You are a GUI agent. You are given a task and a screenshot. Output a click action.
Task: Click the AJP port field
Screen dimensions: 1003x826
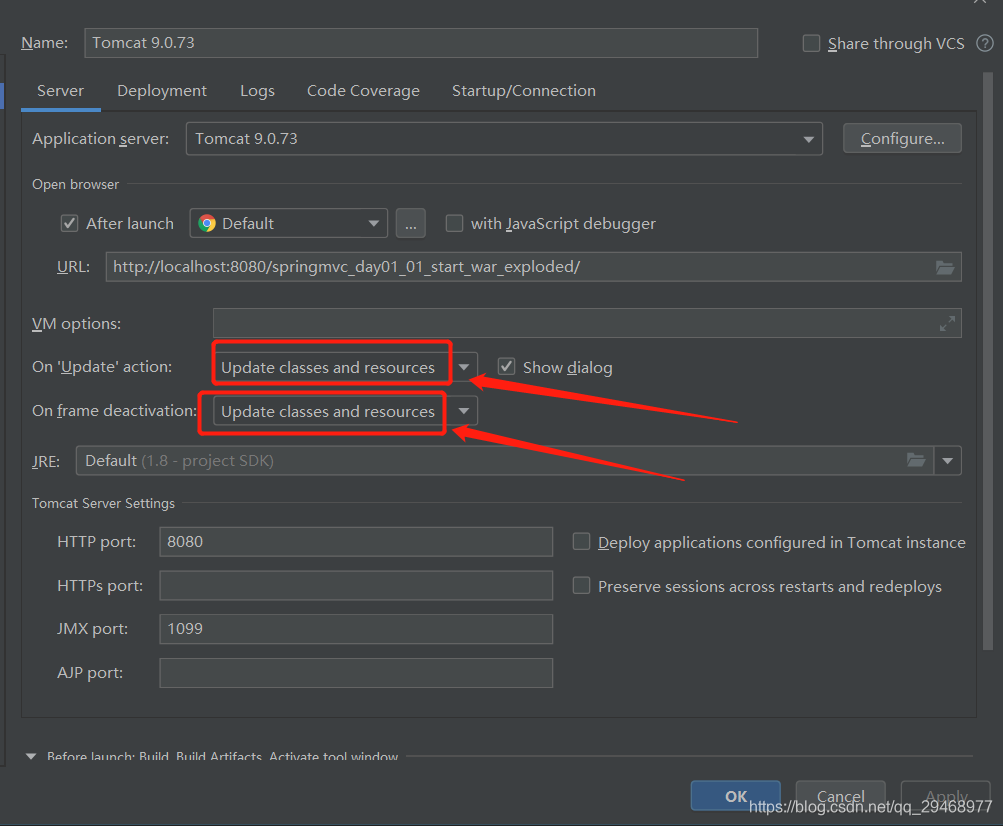click(356, 673)
